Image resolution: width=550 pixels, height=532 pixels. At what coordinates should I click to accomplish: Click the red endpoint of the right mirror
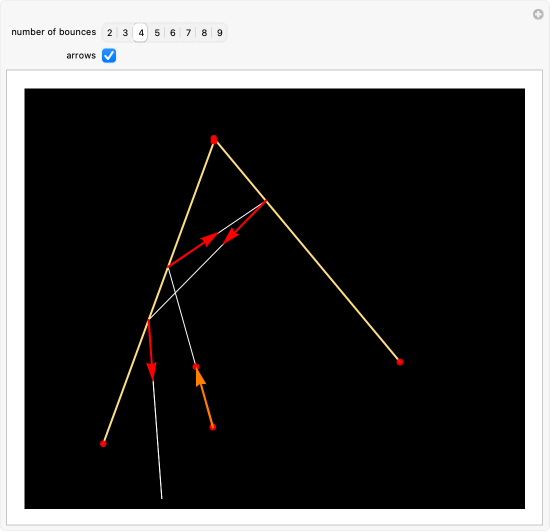[400, 362]
